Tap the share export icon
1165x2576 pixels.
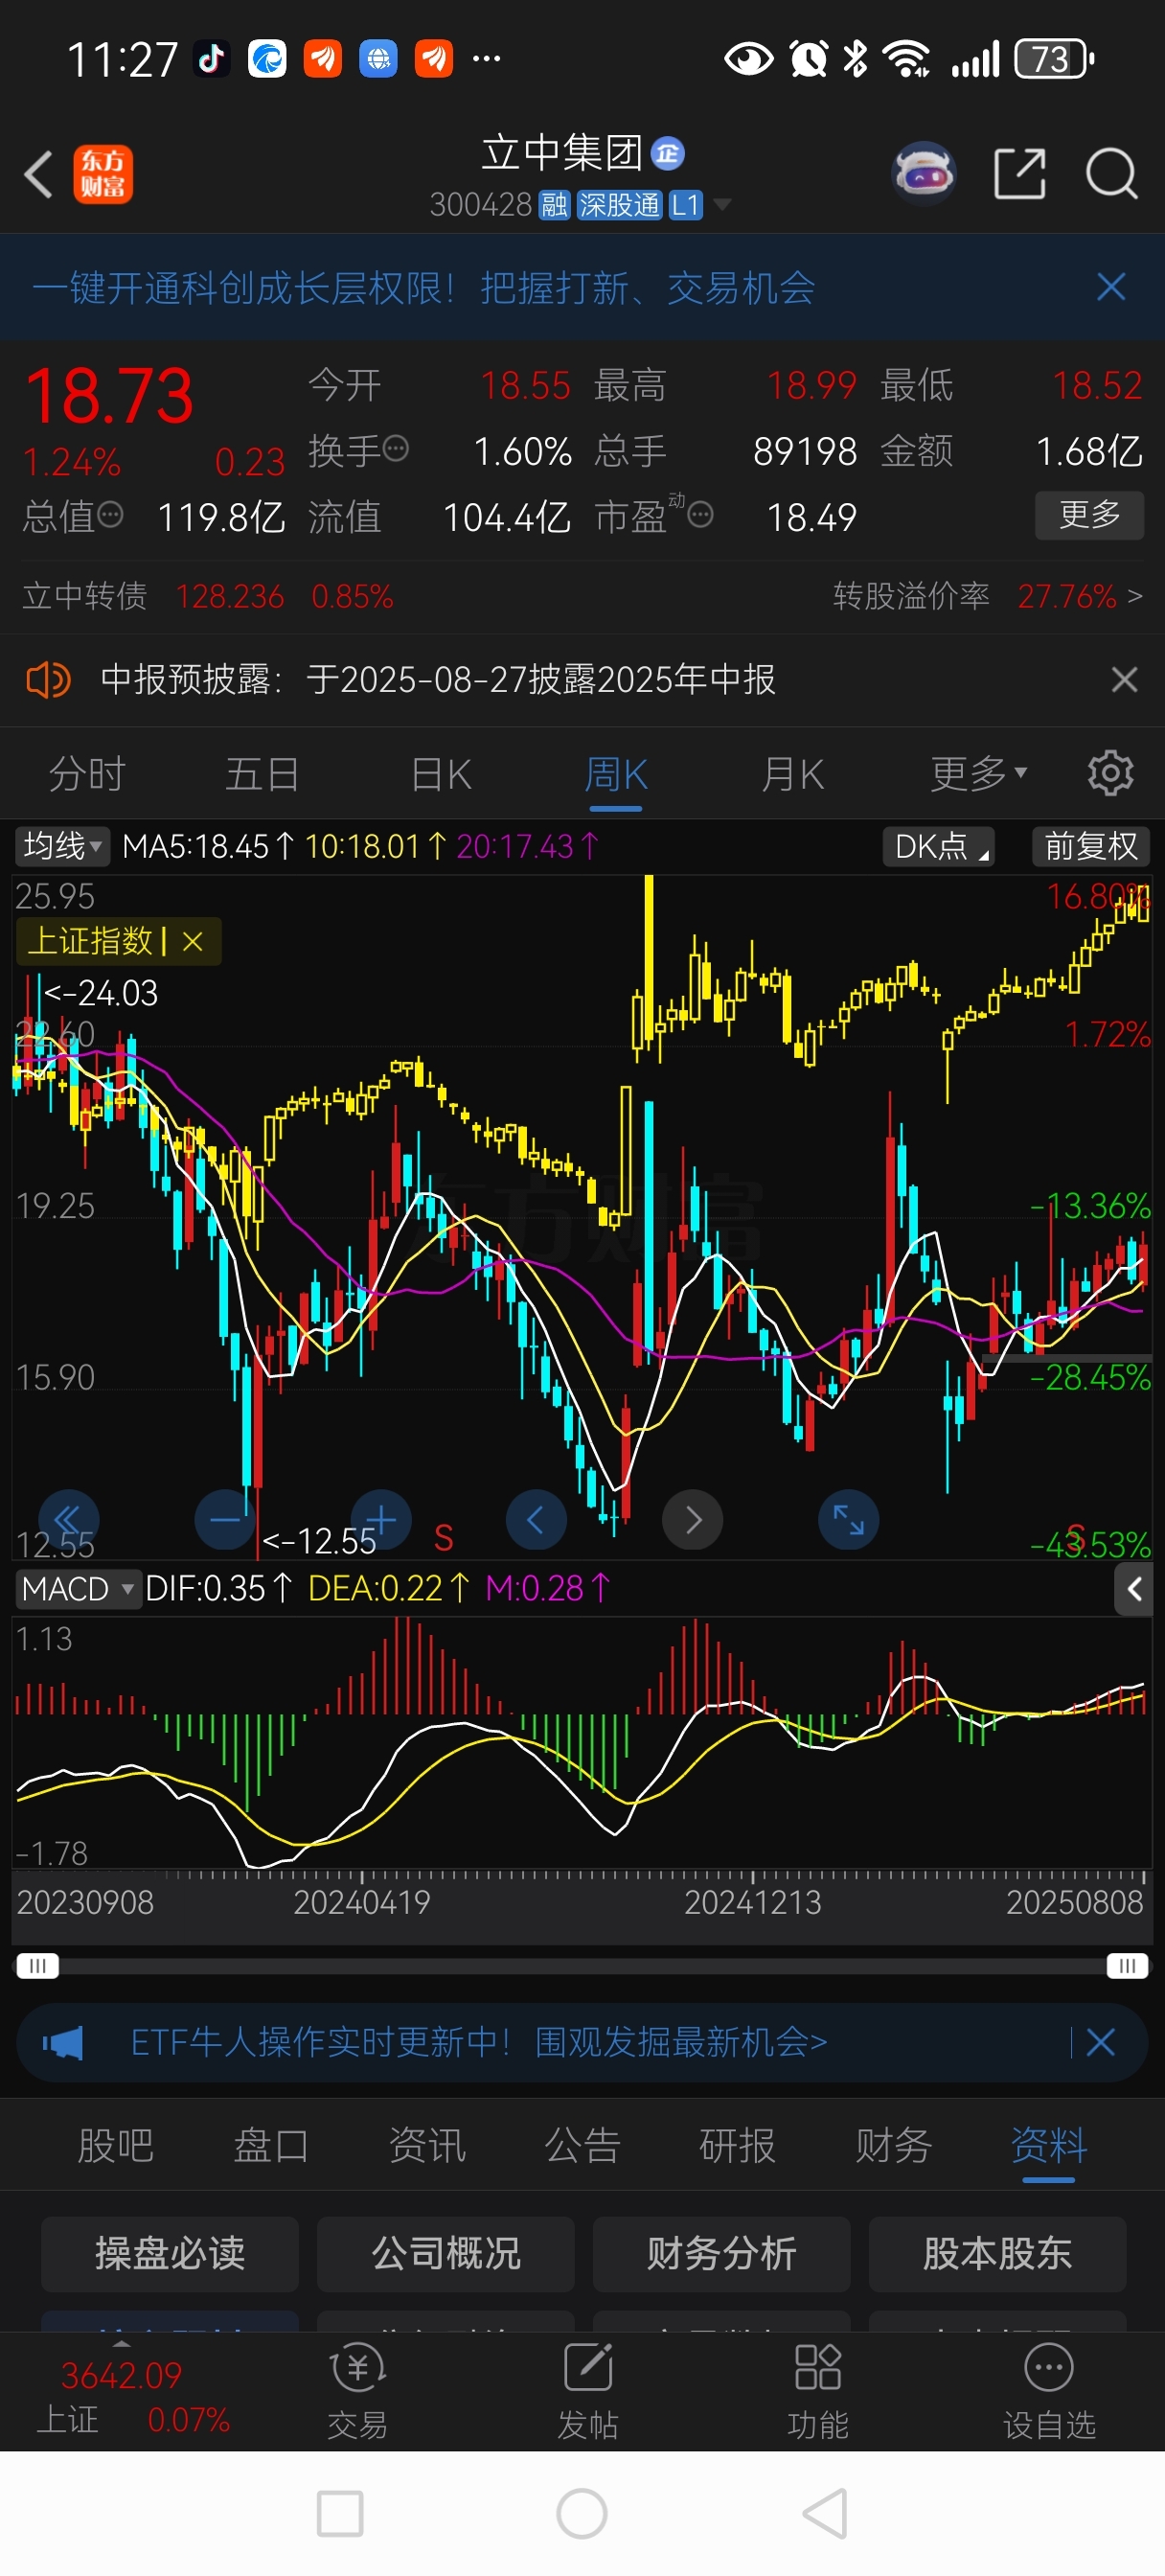pyautogui.click(x=1020, y=174)
